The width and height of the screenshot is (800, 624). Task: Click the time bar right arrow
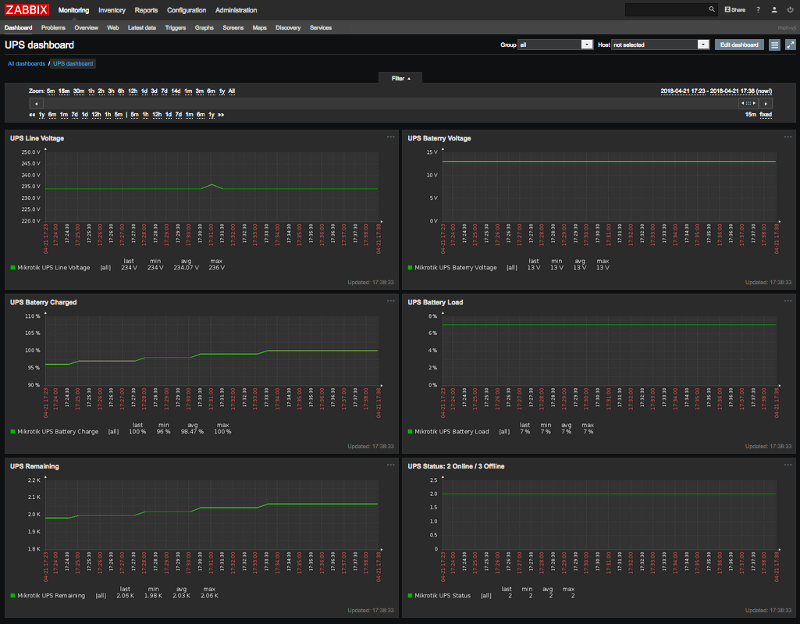click(x=765, y=103)
